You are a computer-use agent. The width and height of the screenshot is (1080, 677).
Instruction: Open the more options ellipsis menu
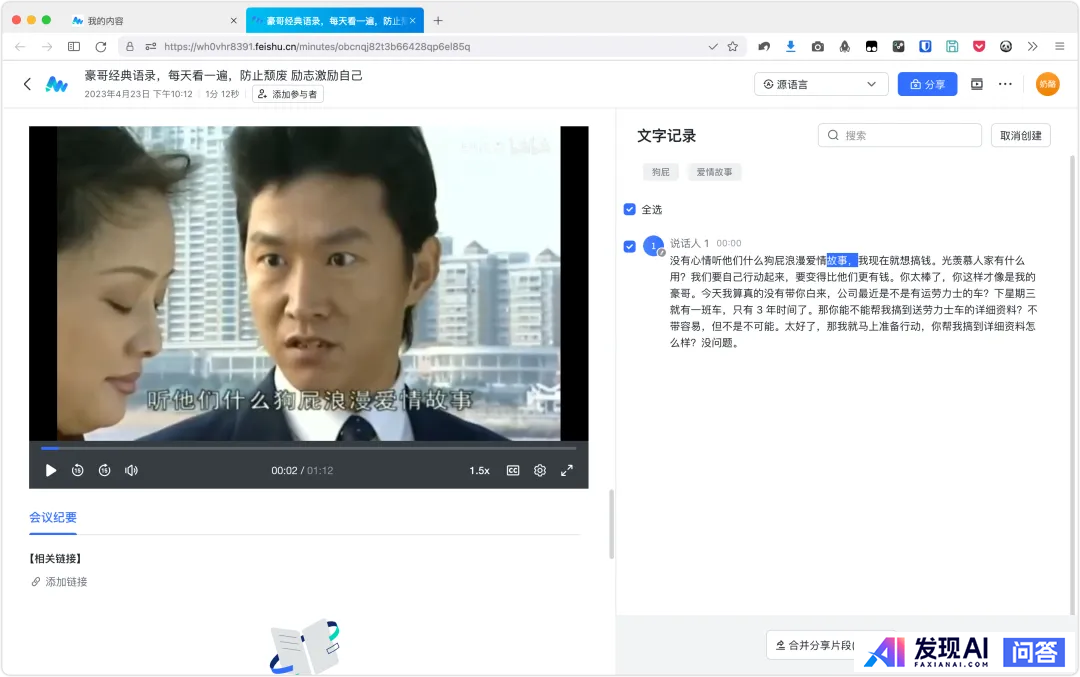click(1005, 84)
